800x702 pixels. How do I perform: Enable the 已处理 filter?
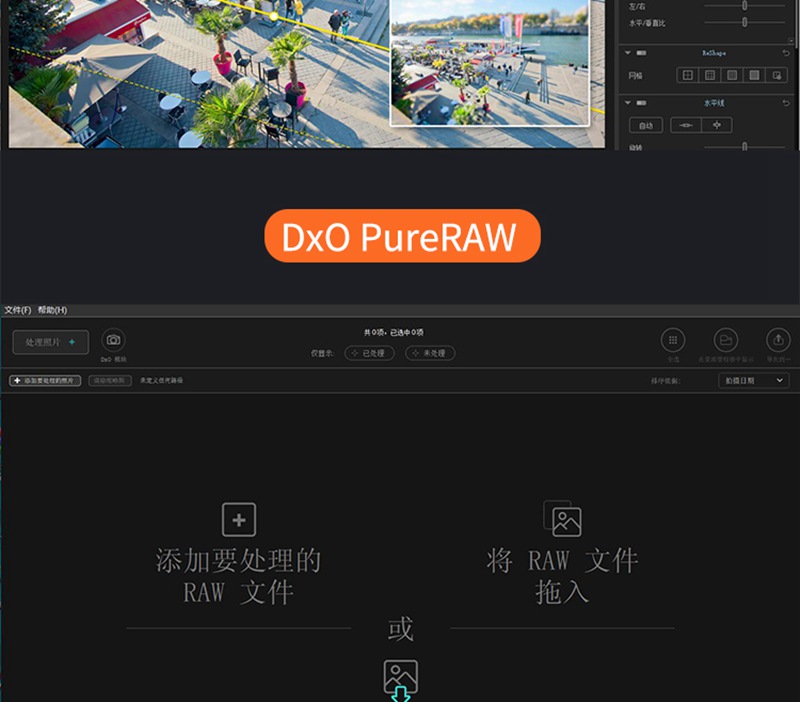(368, 352)
